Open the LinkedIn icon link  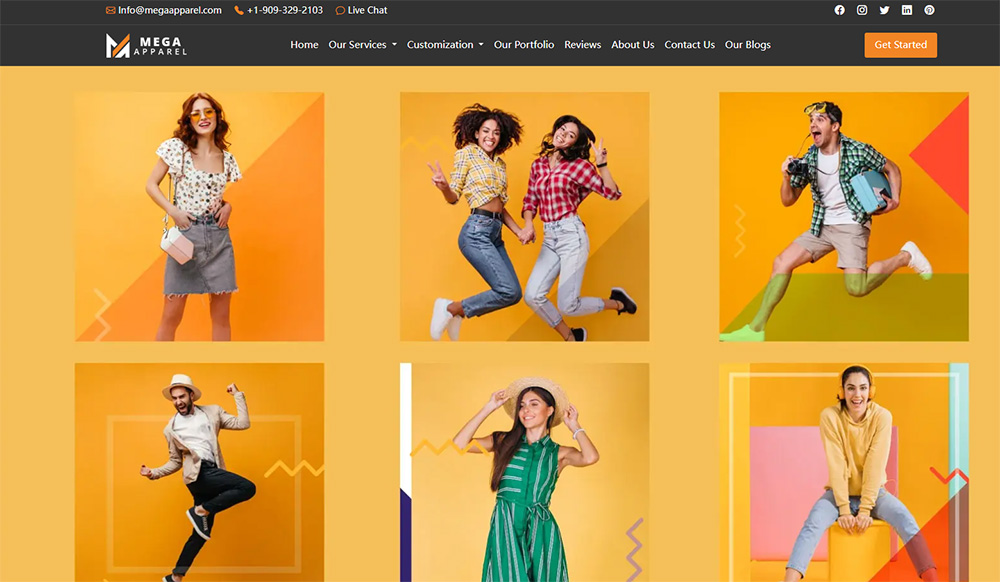pos(907,10)
